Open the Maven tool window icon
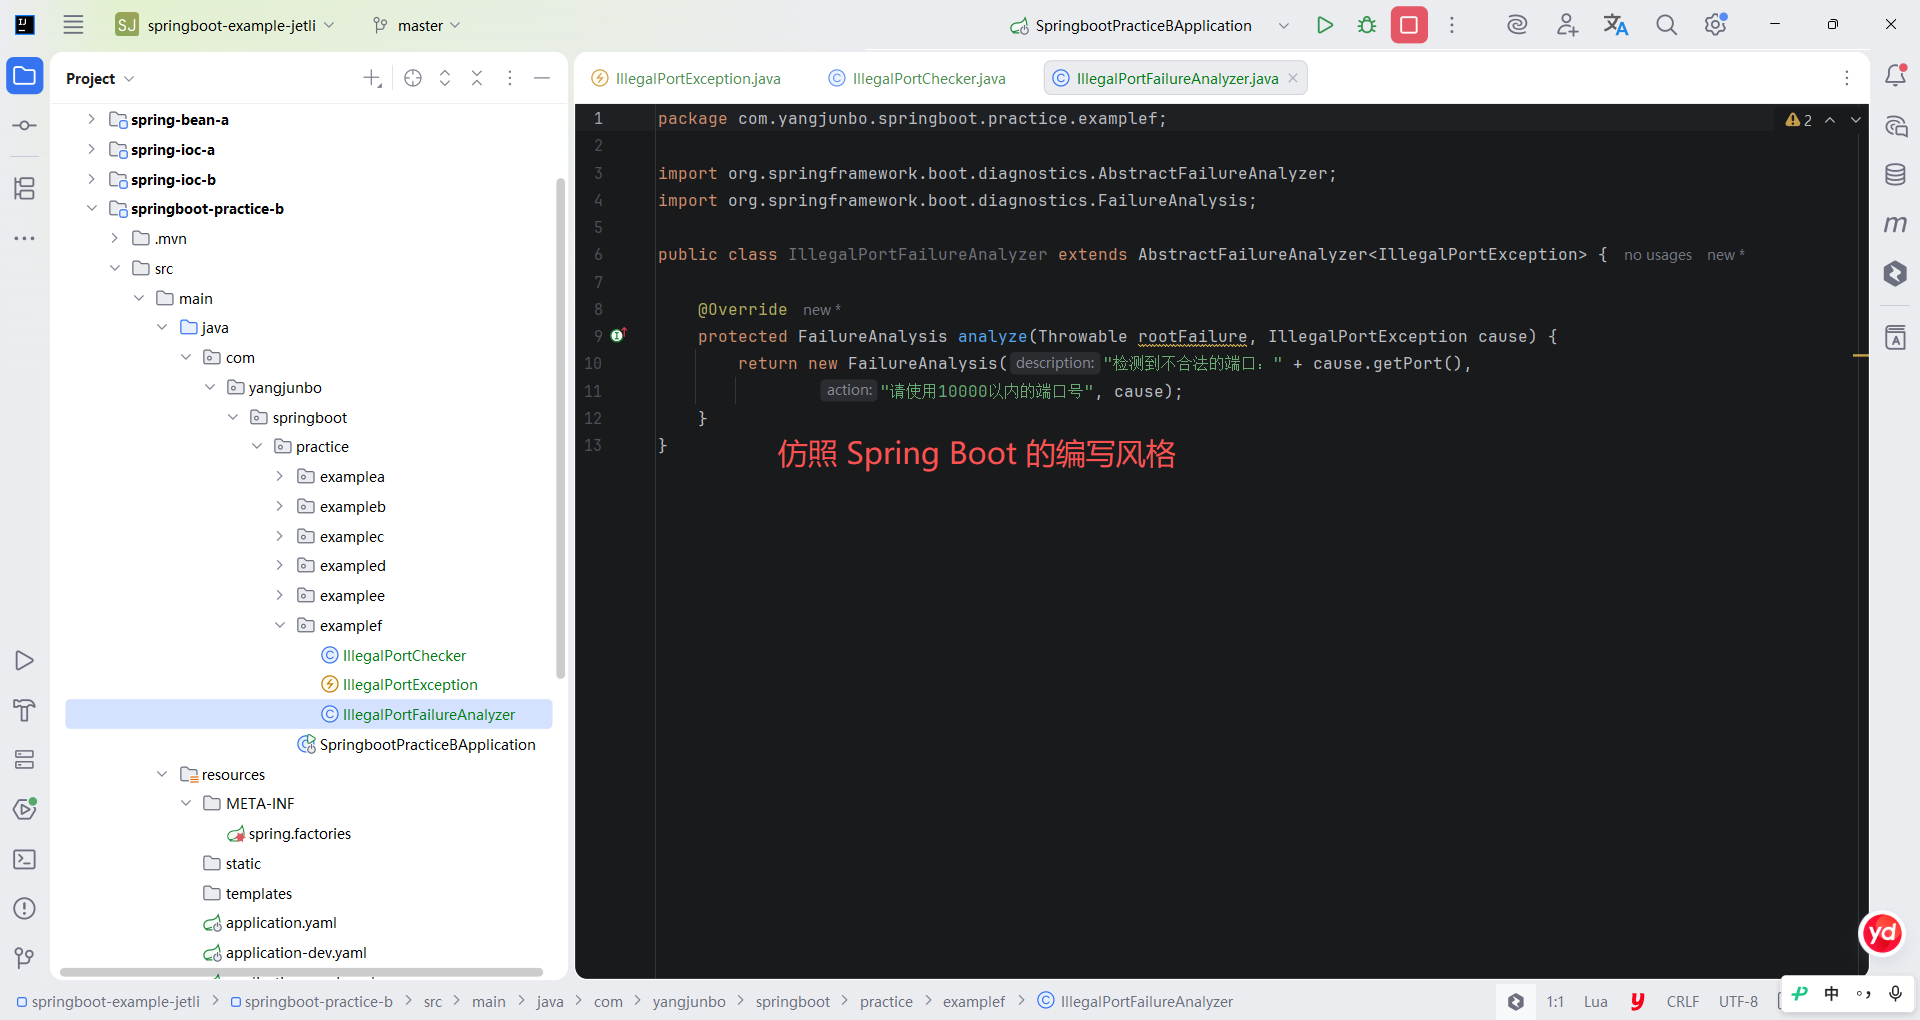 1895,224
